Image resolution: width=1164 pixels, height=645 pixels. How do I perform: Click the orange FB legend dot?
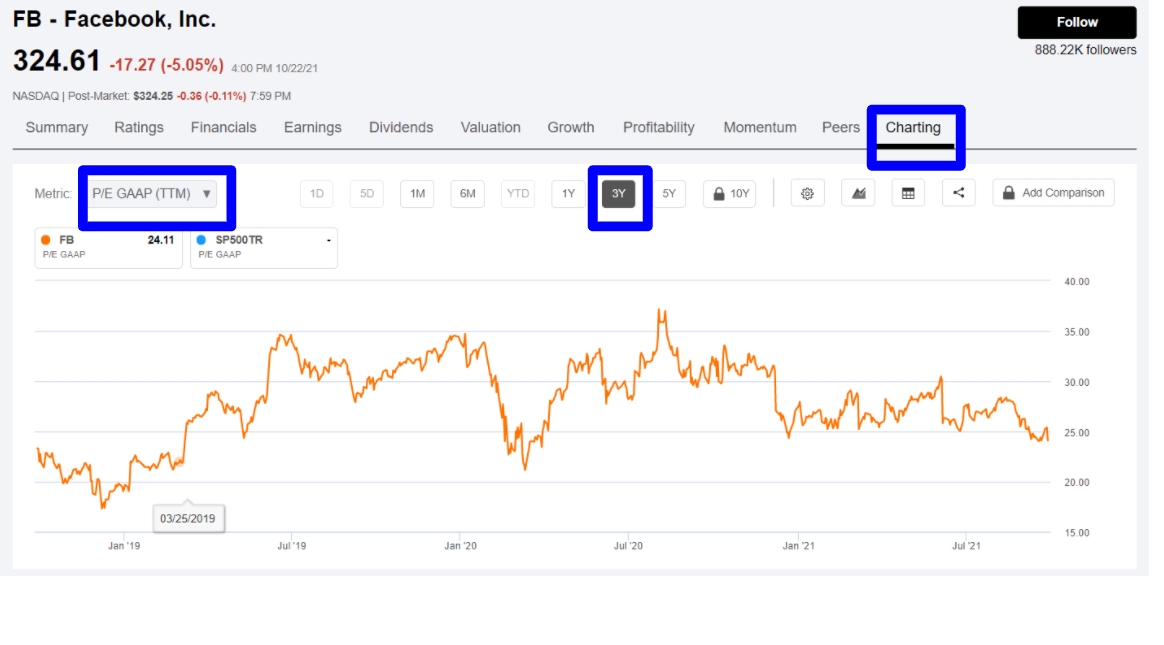(46, 240)
